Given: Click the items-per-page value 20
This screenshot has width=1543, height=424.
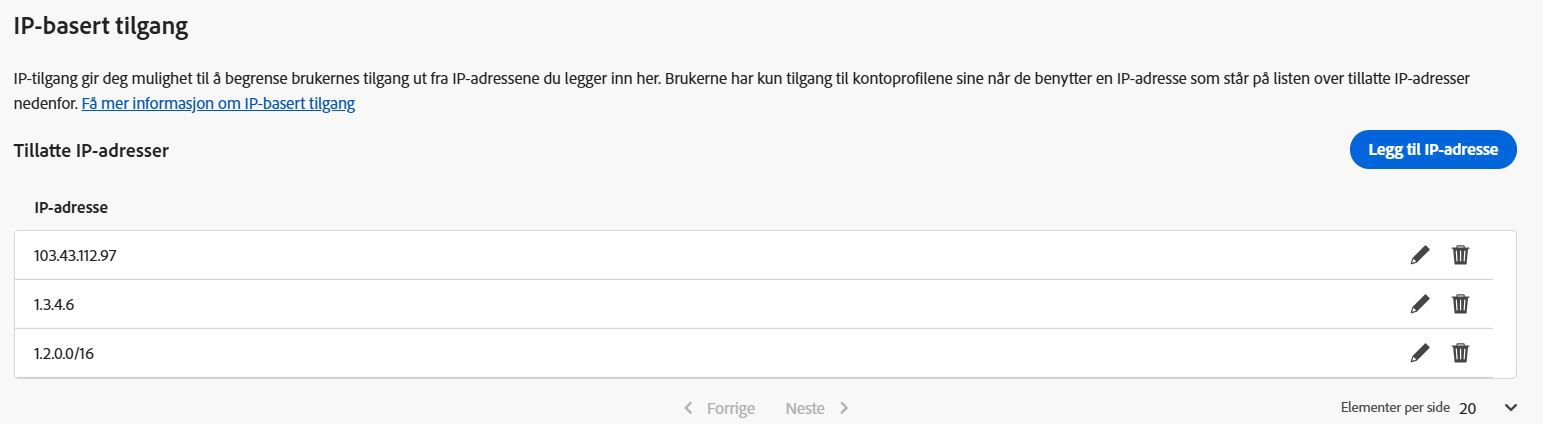Looking at the screenshot, I should (x=1467, y=408).
